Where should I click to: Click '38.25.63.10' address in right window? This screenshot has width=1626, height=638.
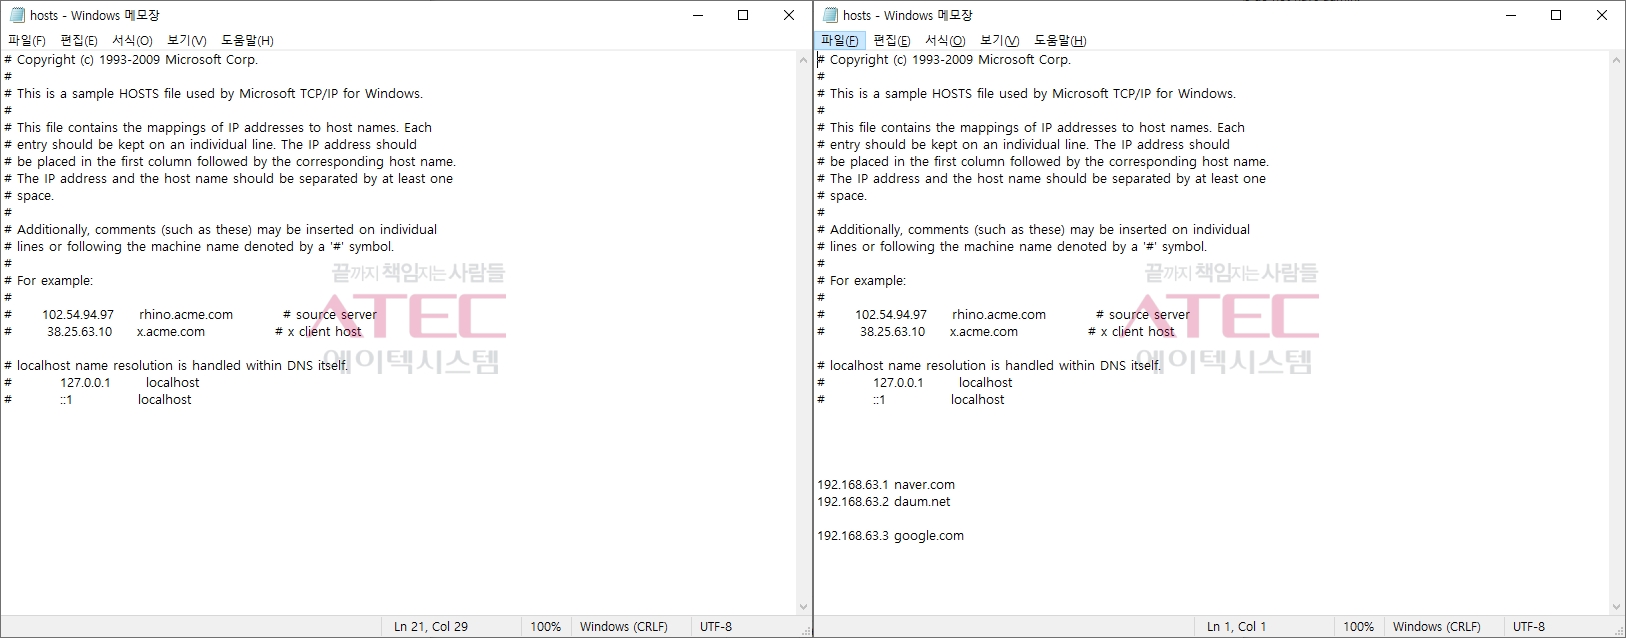893,332
